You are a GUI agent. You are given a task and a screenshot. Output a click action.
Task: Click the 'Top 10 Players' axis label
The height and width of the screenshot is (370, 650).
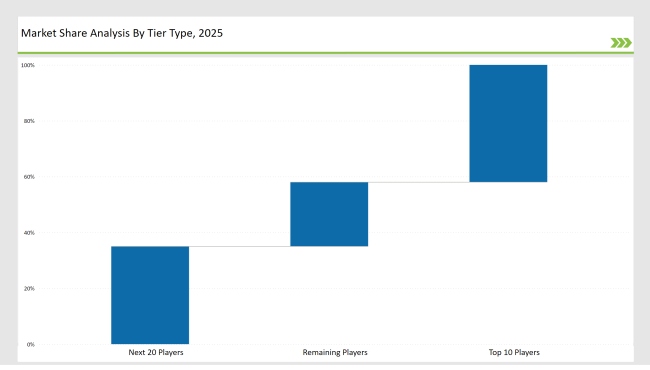(x=514, y=353)
